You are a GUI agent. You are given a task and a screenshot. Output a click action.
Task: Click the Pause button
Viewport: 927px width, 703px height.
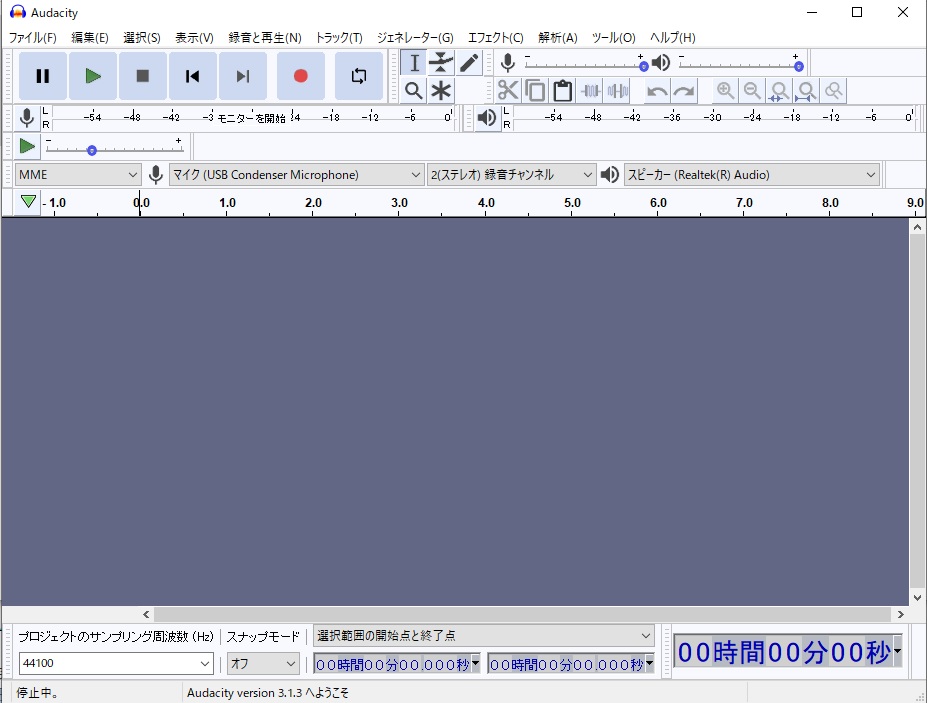pyautogui.click(x=43, y=76)
